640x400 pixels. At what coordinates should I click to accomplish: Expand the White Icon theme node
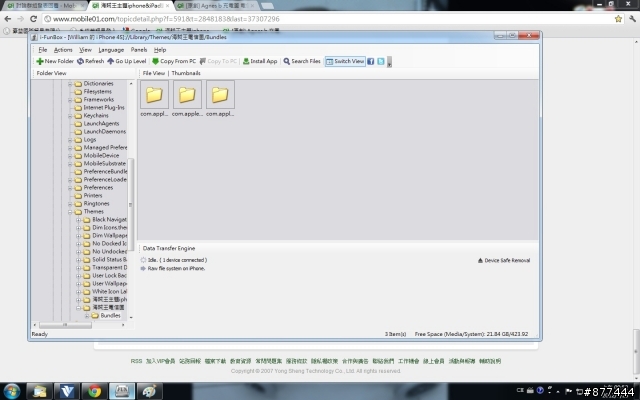point(78,292)
